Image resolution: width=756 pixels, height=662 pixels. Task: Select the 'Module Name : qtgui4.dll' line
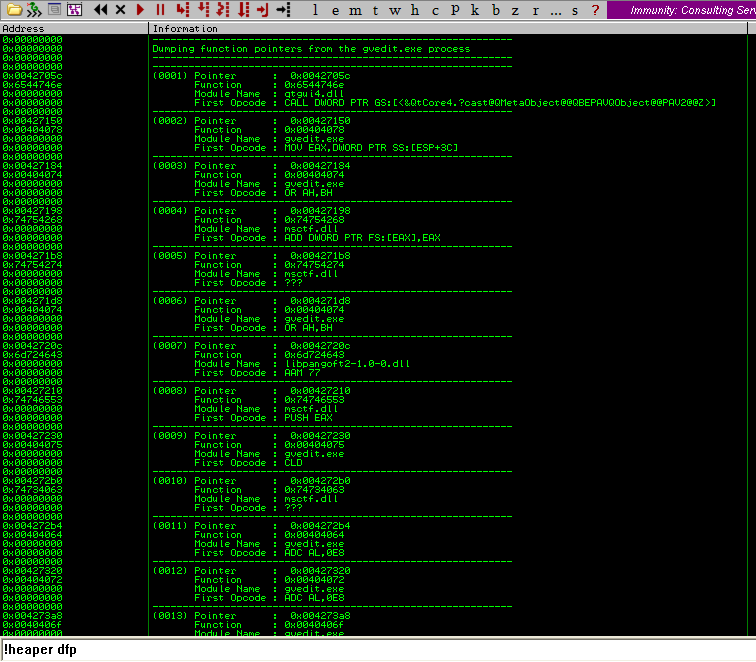(269, 94)
